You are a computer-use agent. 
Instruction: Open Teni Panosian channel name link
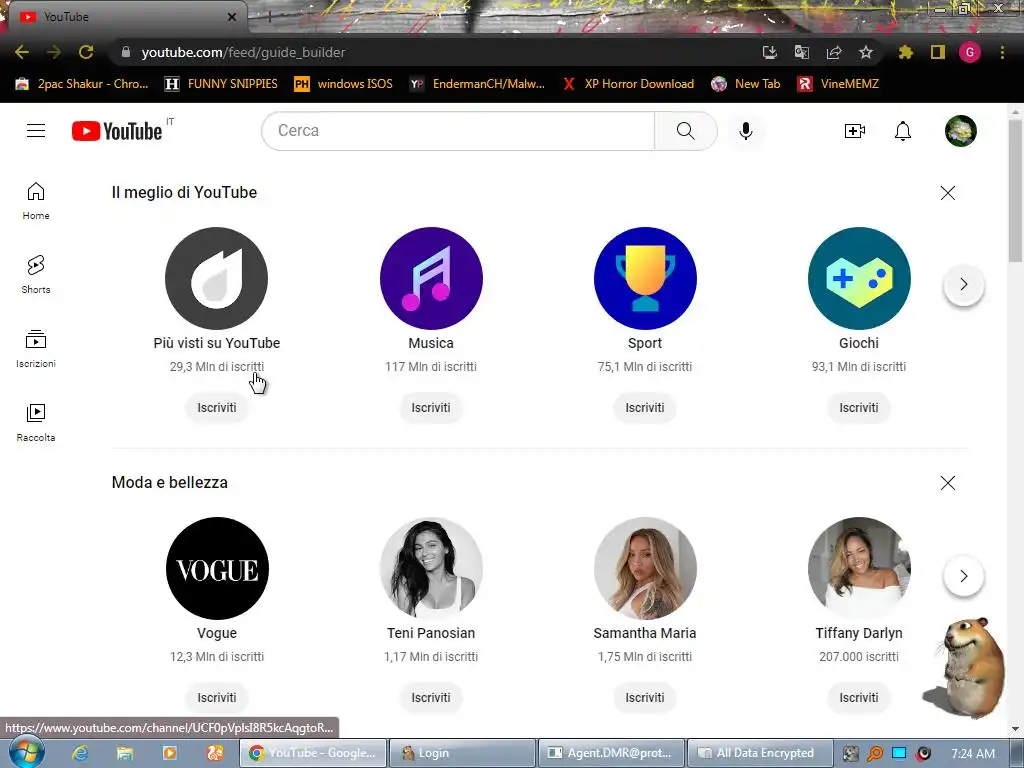pyautogui.click(x=431, y=633)
